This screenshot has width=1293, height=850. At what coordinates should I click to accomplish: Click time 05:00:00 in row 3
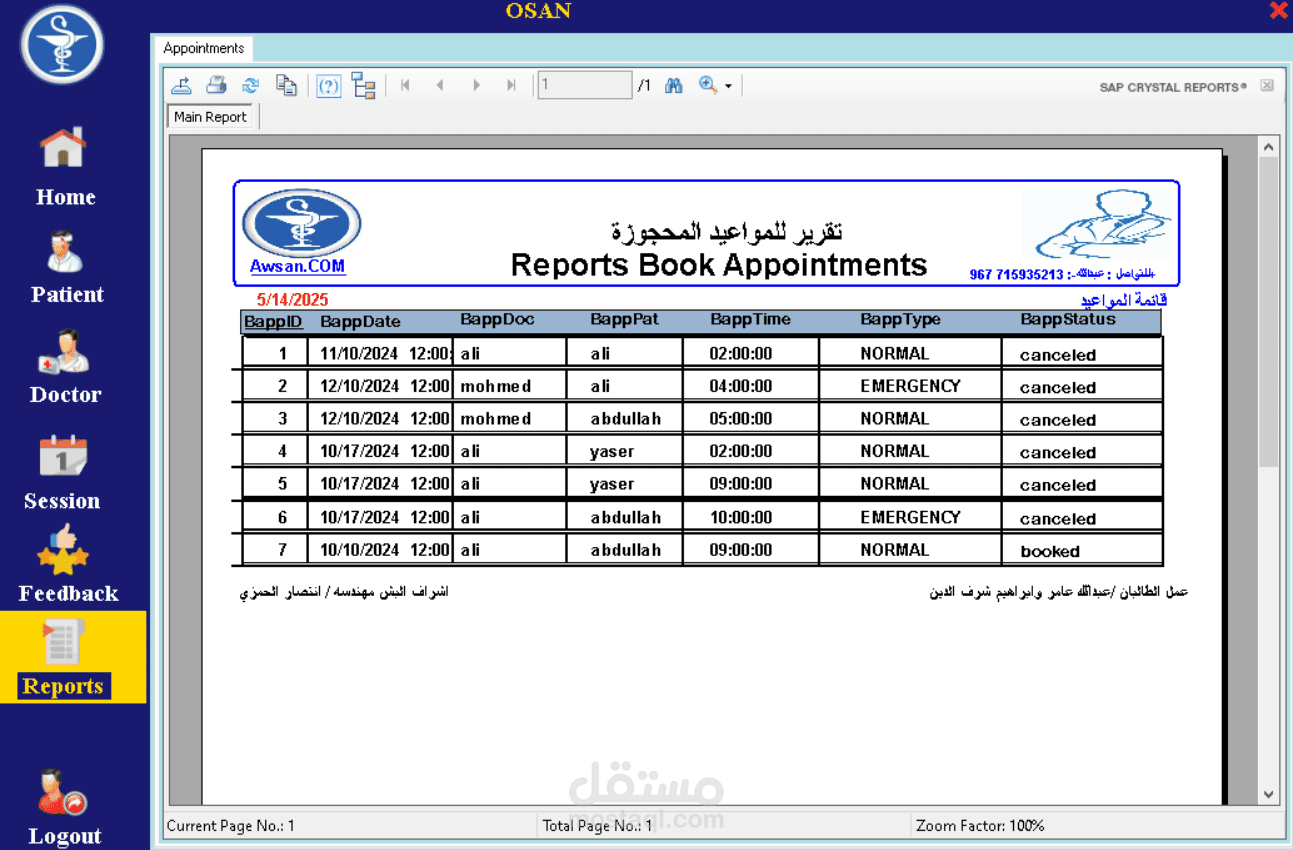point(741,419)
